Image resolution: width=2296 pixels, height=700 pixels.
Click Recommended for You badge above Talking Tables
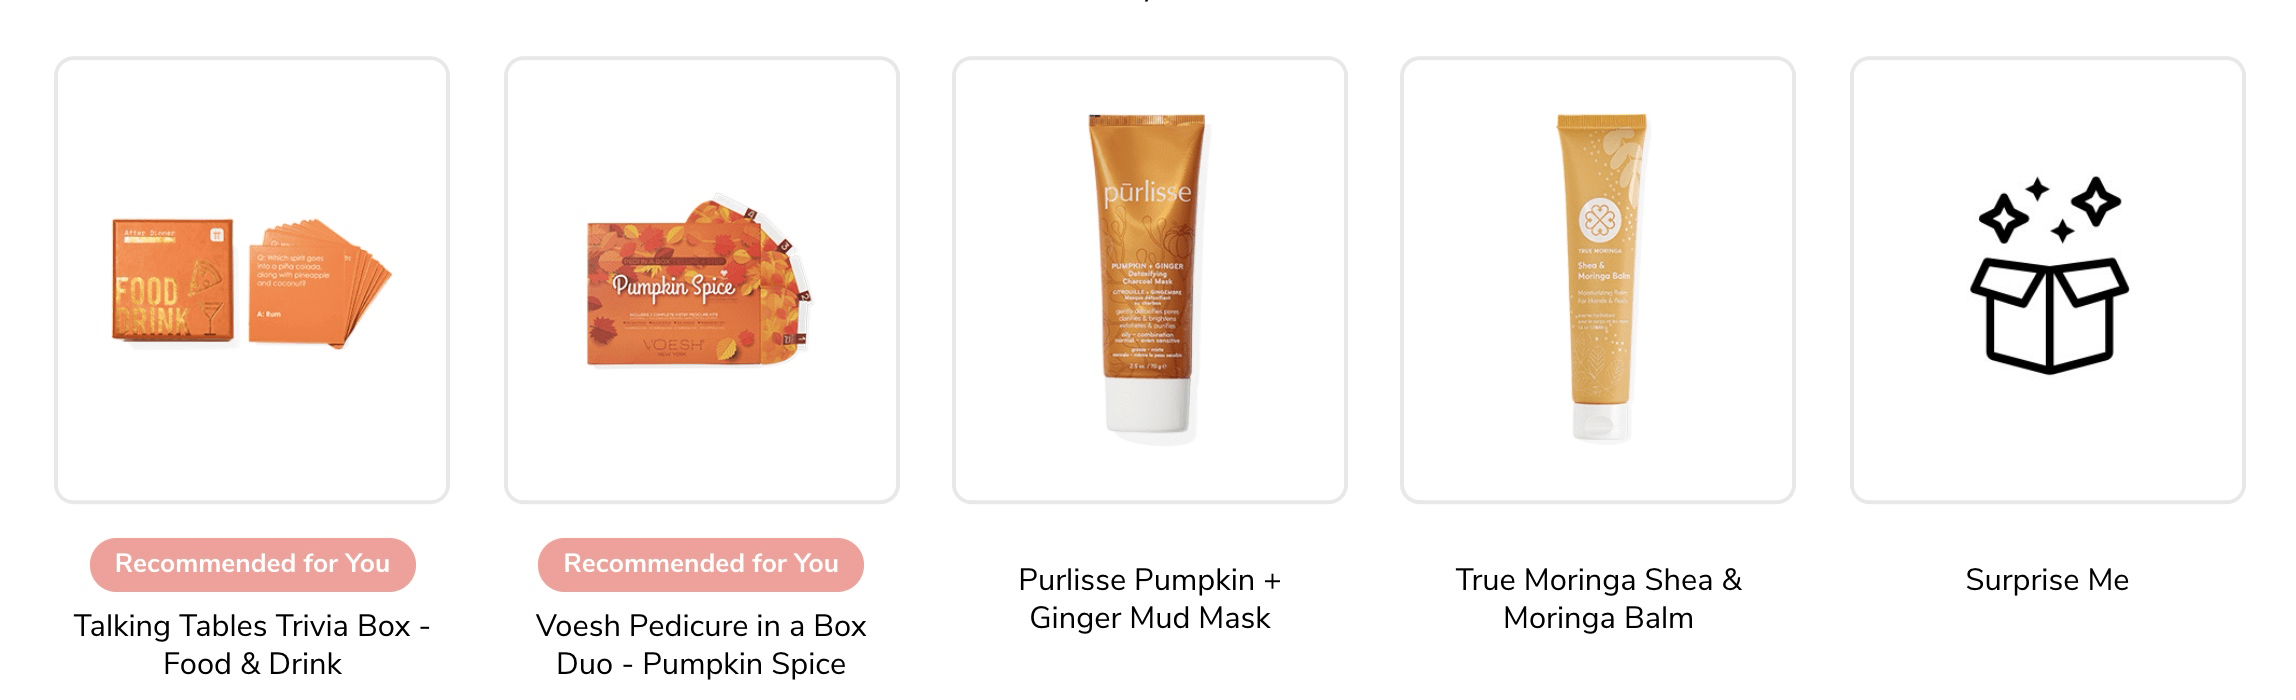tap(253, 564)
